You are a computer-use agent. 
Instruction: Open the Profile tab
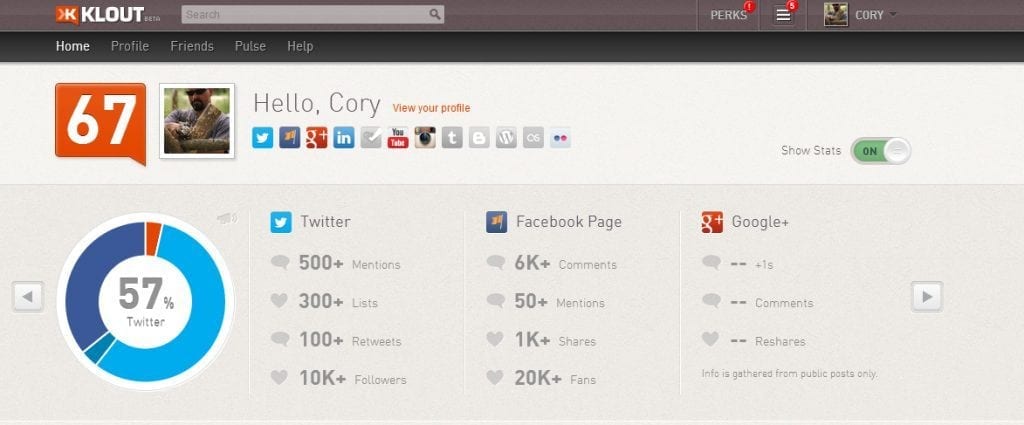pyautogui.click(x=130, y=46)
